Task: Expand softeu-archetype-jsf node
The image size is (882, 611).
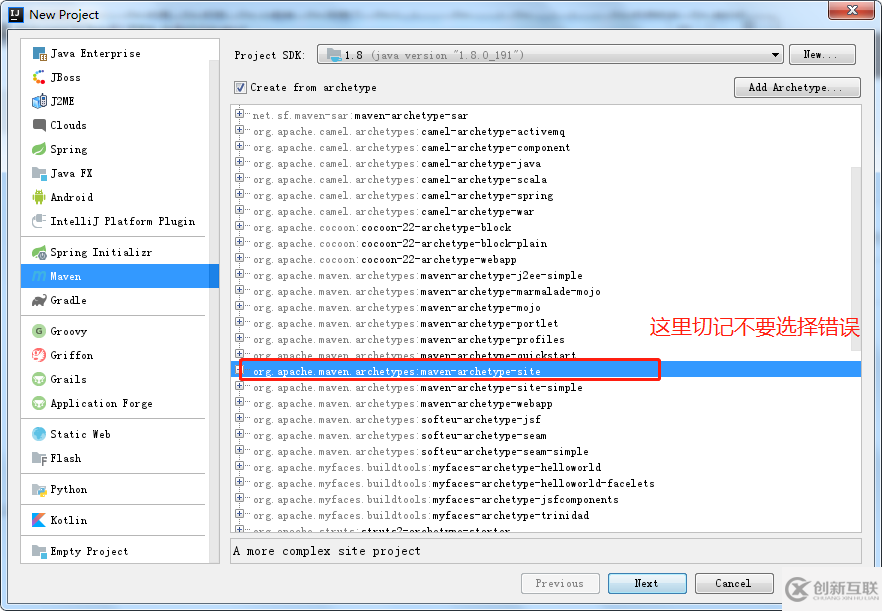Action: coord(240,418)
